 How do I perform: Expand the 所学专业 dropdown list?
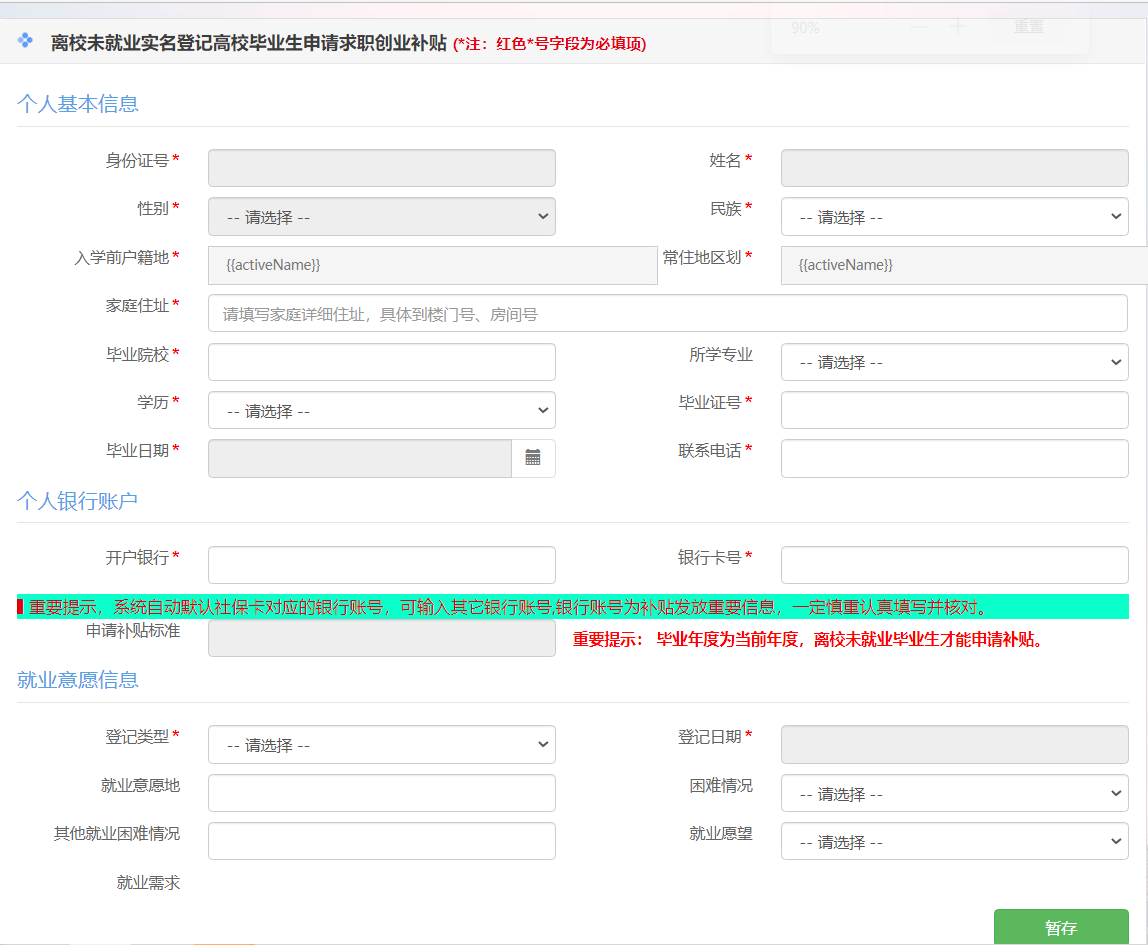point(954,362)
